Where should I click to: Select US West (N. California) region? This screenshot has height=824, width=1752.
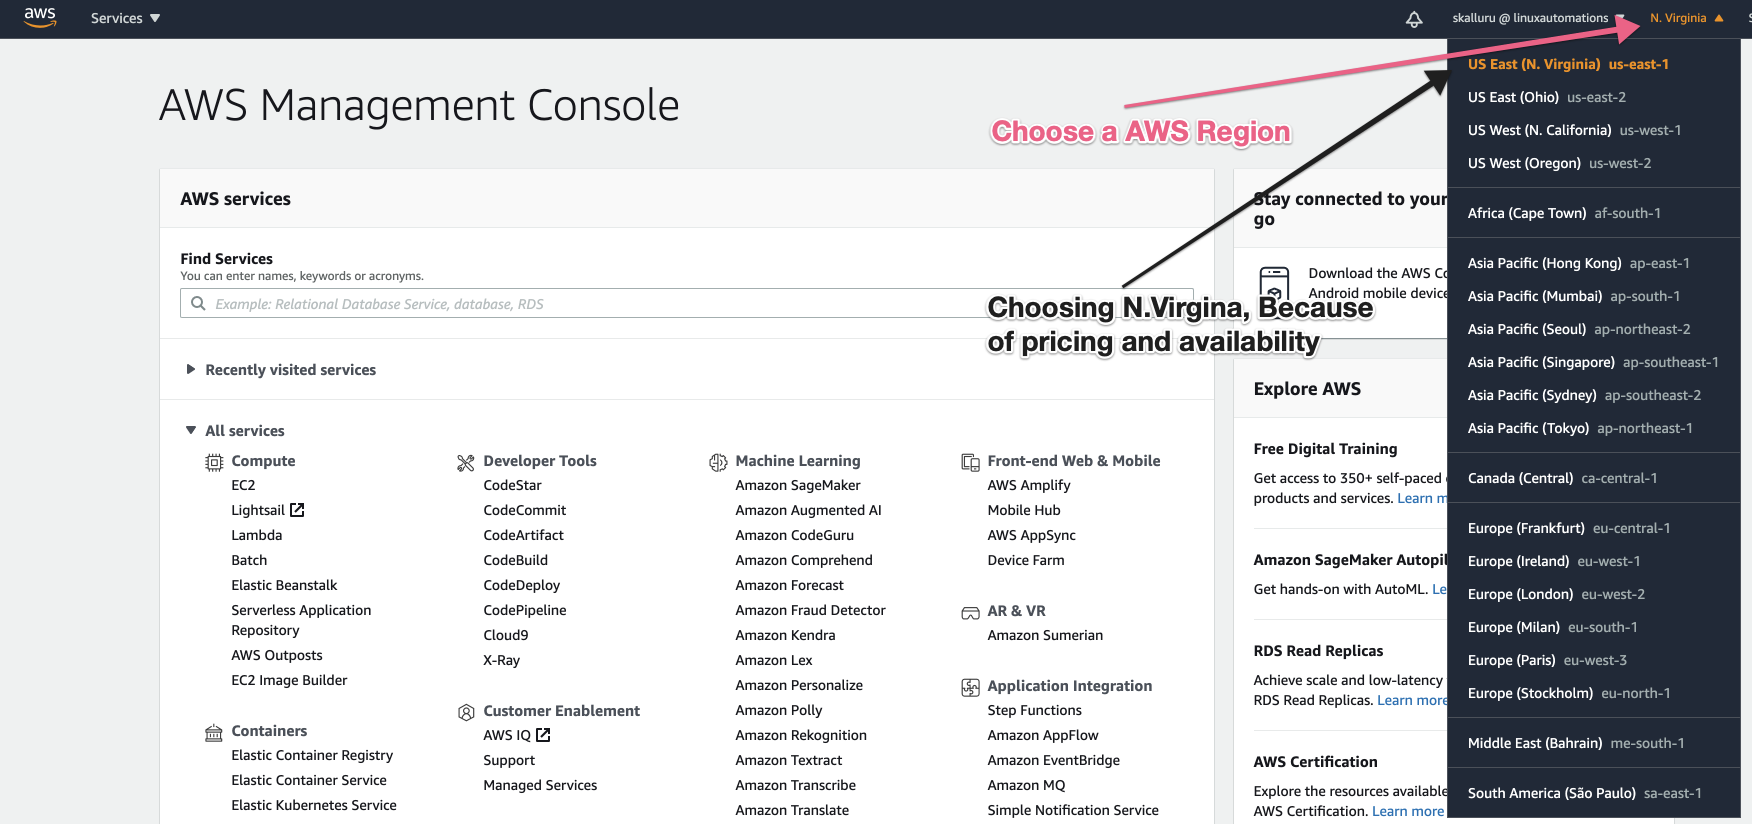[x=1594, y=130]
